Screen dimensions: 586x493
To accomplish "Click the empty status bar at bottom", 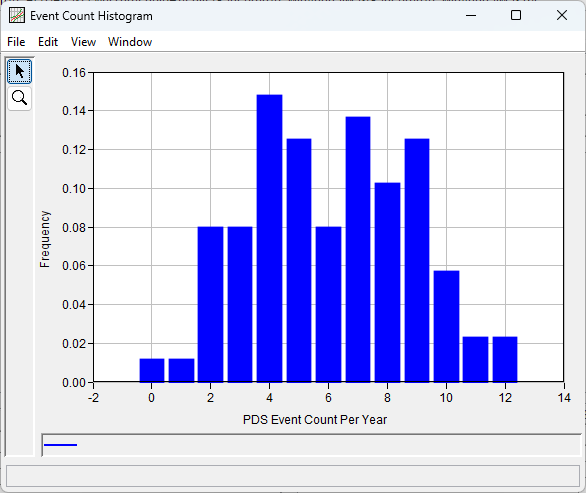I will pos(293,476).
